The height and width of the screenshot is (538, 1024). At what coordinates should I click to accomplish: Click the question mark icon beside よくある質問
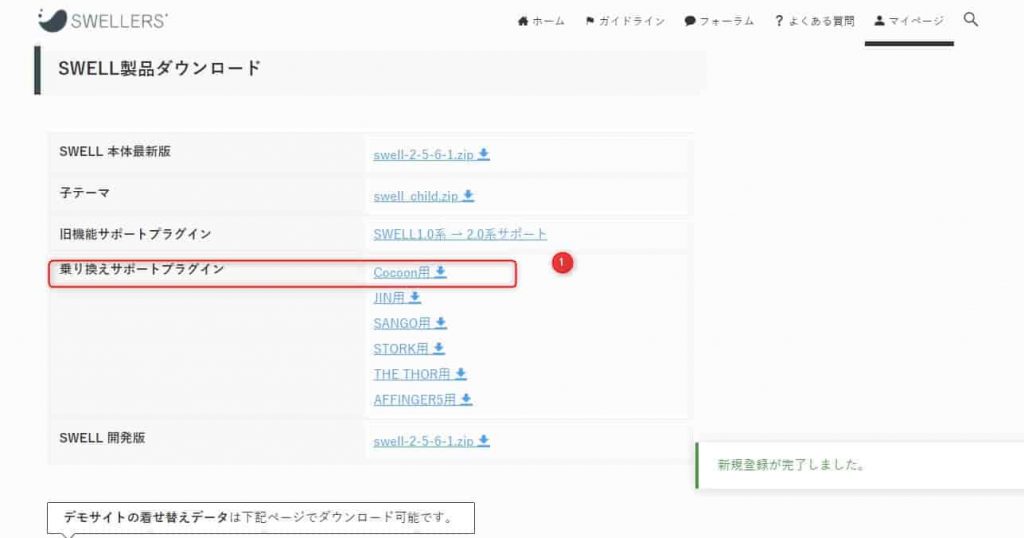click(x=778, y=21)
